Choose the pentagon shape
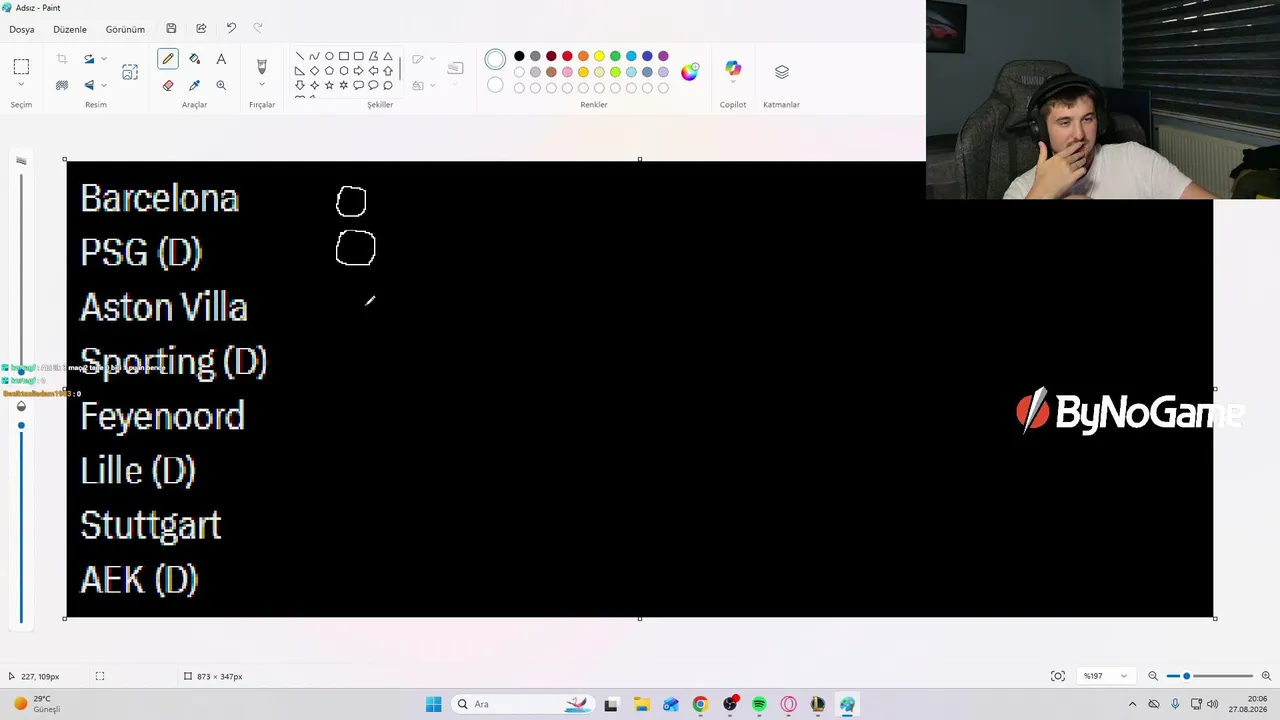This screenshot has height=720, width=1280. pyautogui.click(x=329, y=71)
